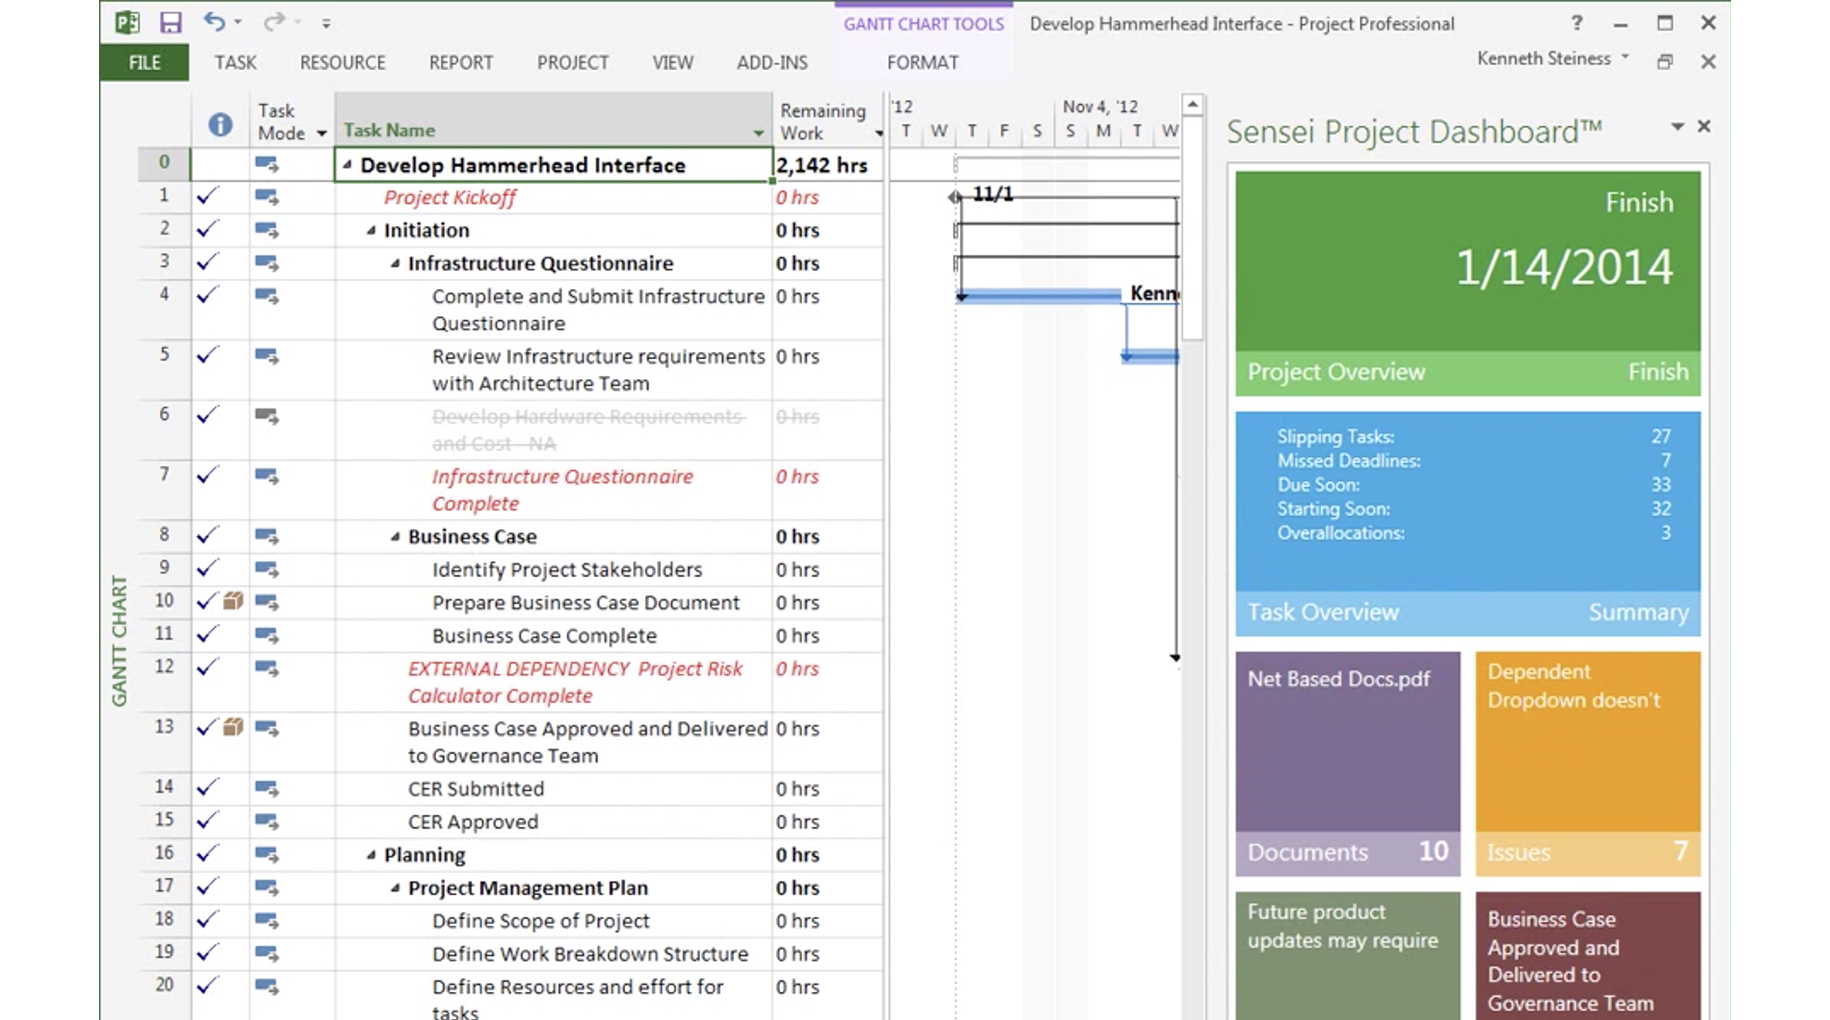Viewport: 1830px width, 1020px height.
Task: Open the Help question mark icon
Action: (1577, 22)
